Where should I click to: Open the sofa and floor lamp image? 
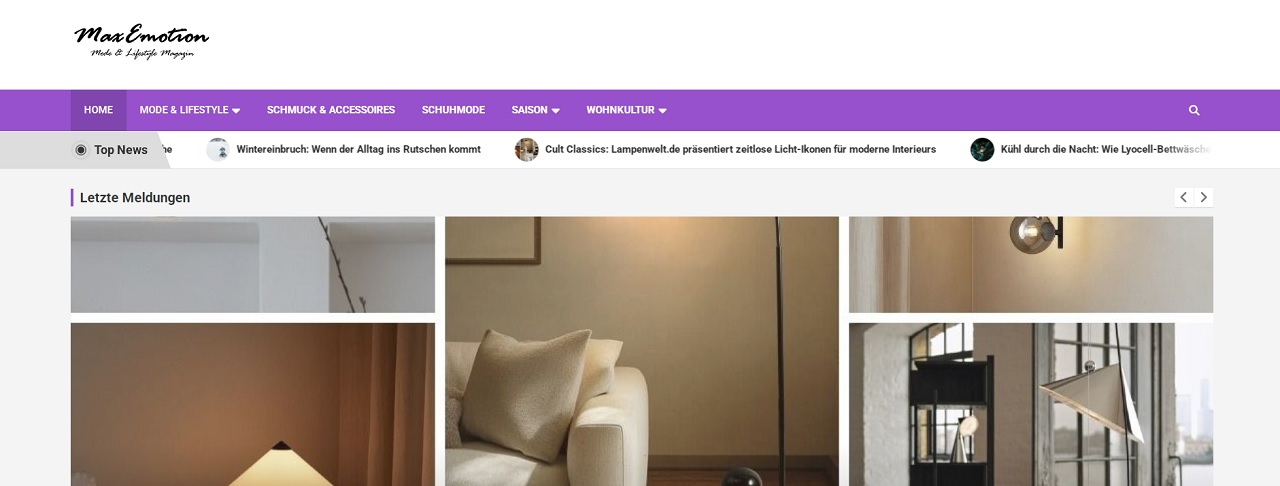642,351
